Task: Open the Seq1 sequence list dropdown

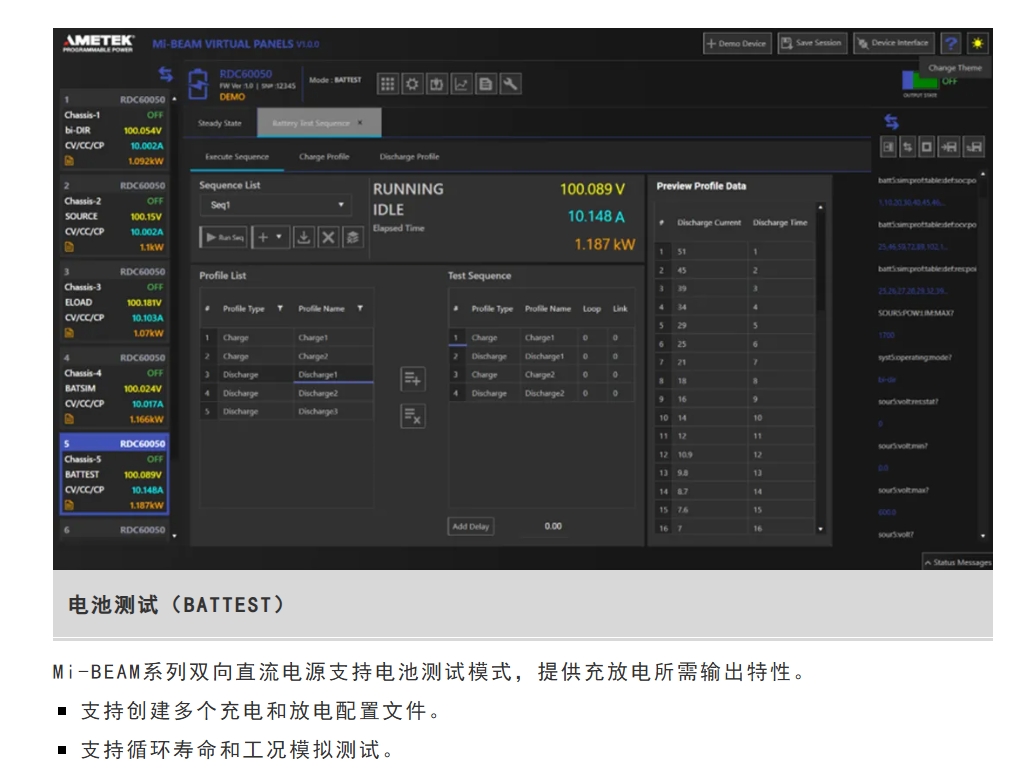Action: 275,205
